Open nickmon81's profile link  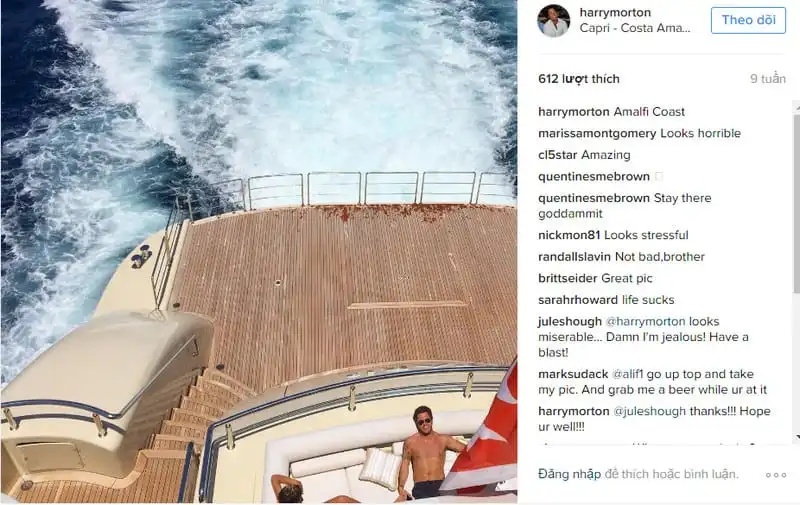(x=569, y=235)
